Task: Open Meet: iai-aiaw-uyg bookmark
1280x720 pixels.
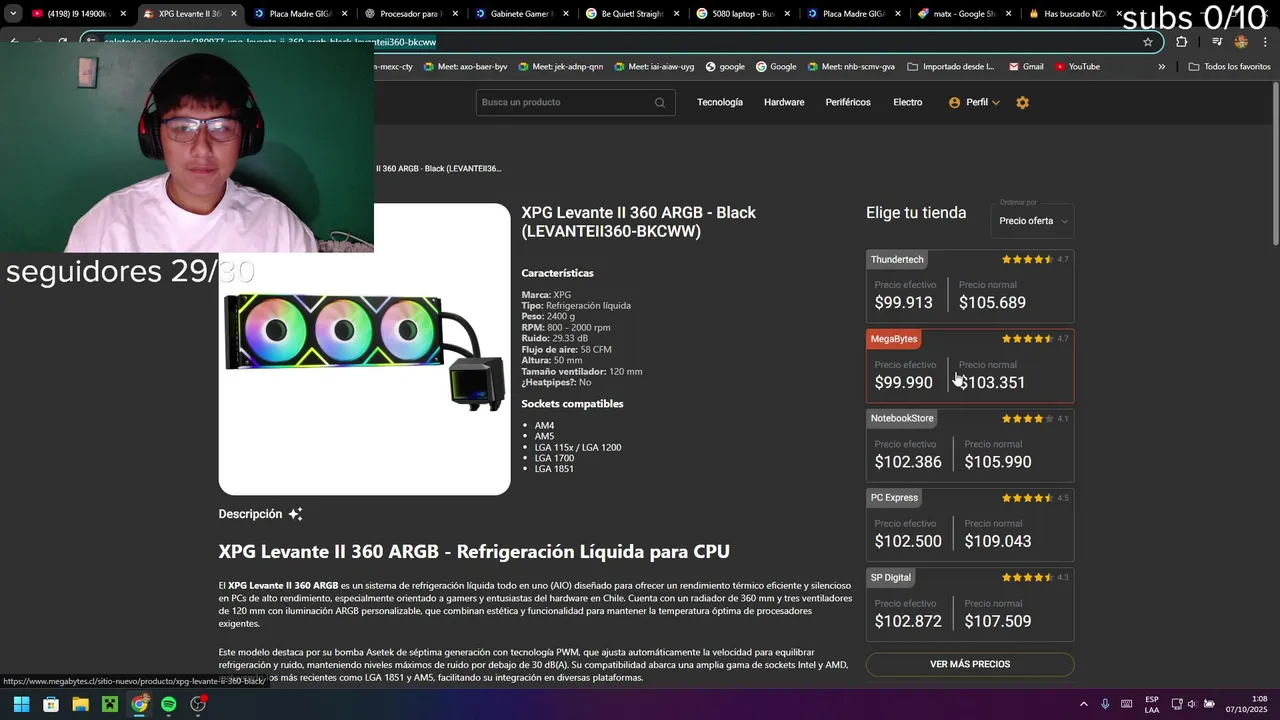Action: pos(653,67)
